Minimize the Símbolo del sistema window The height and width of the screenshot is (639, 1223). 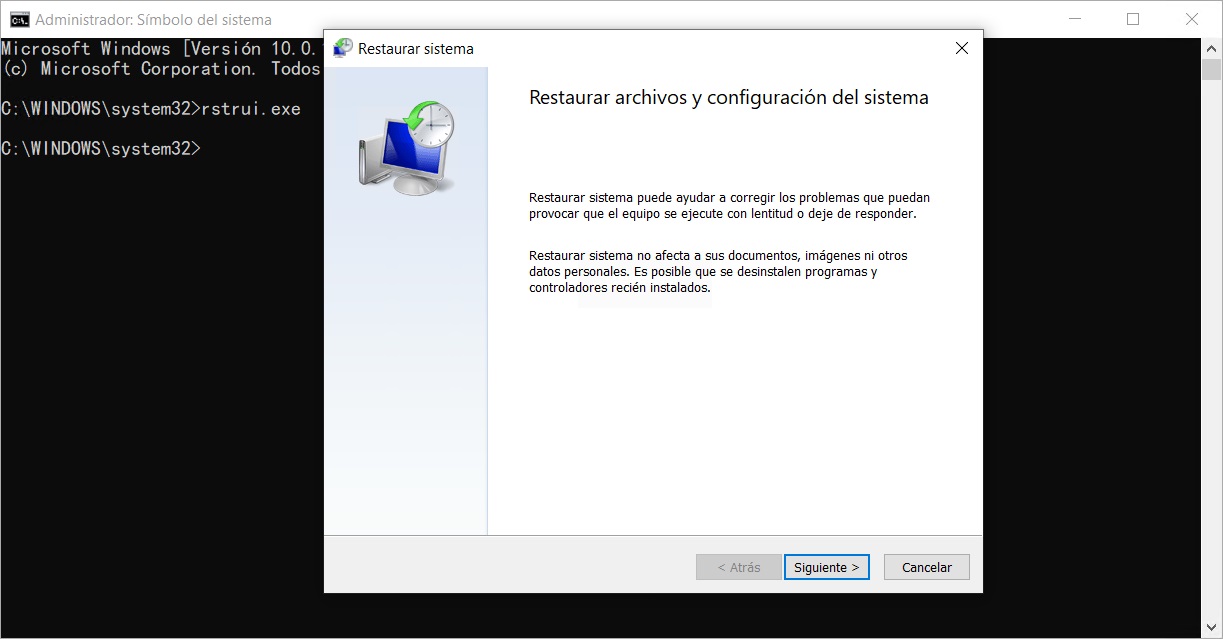1074,19
